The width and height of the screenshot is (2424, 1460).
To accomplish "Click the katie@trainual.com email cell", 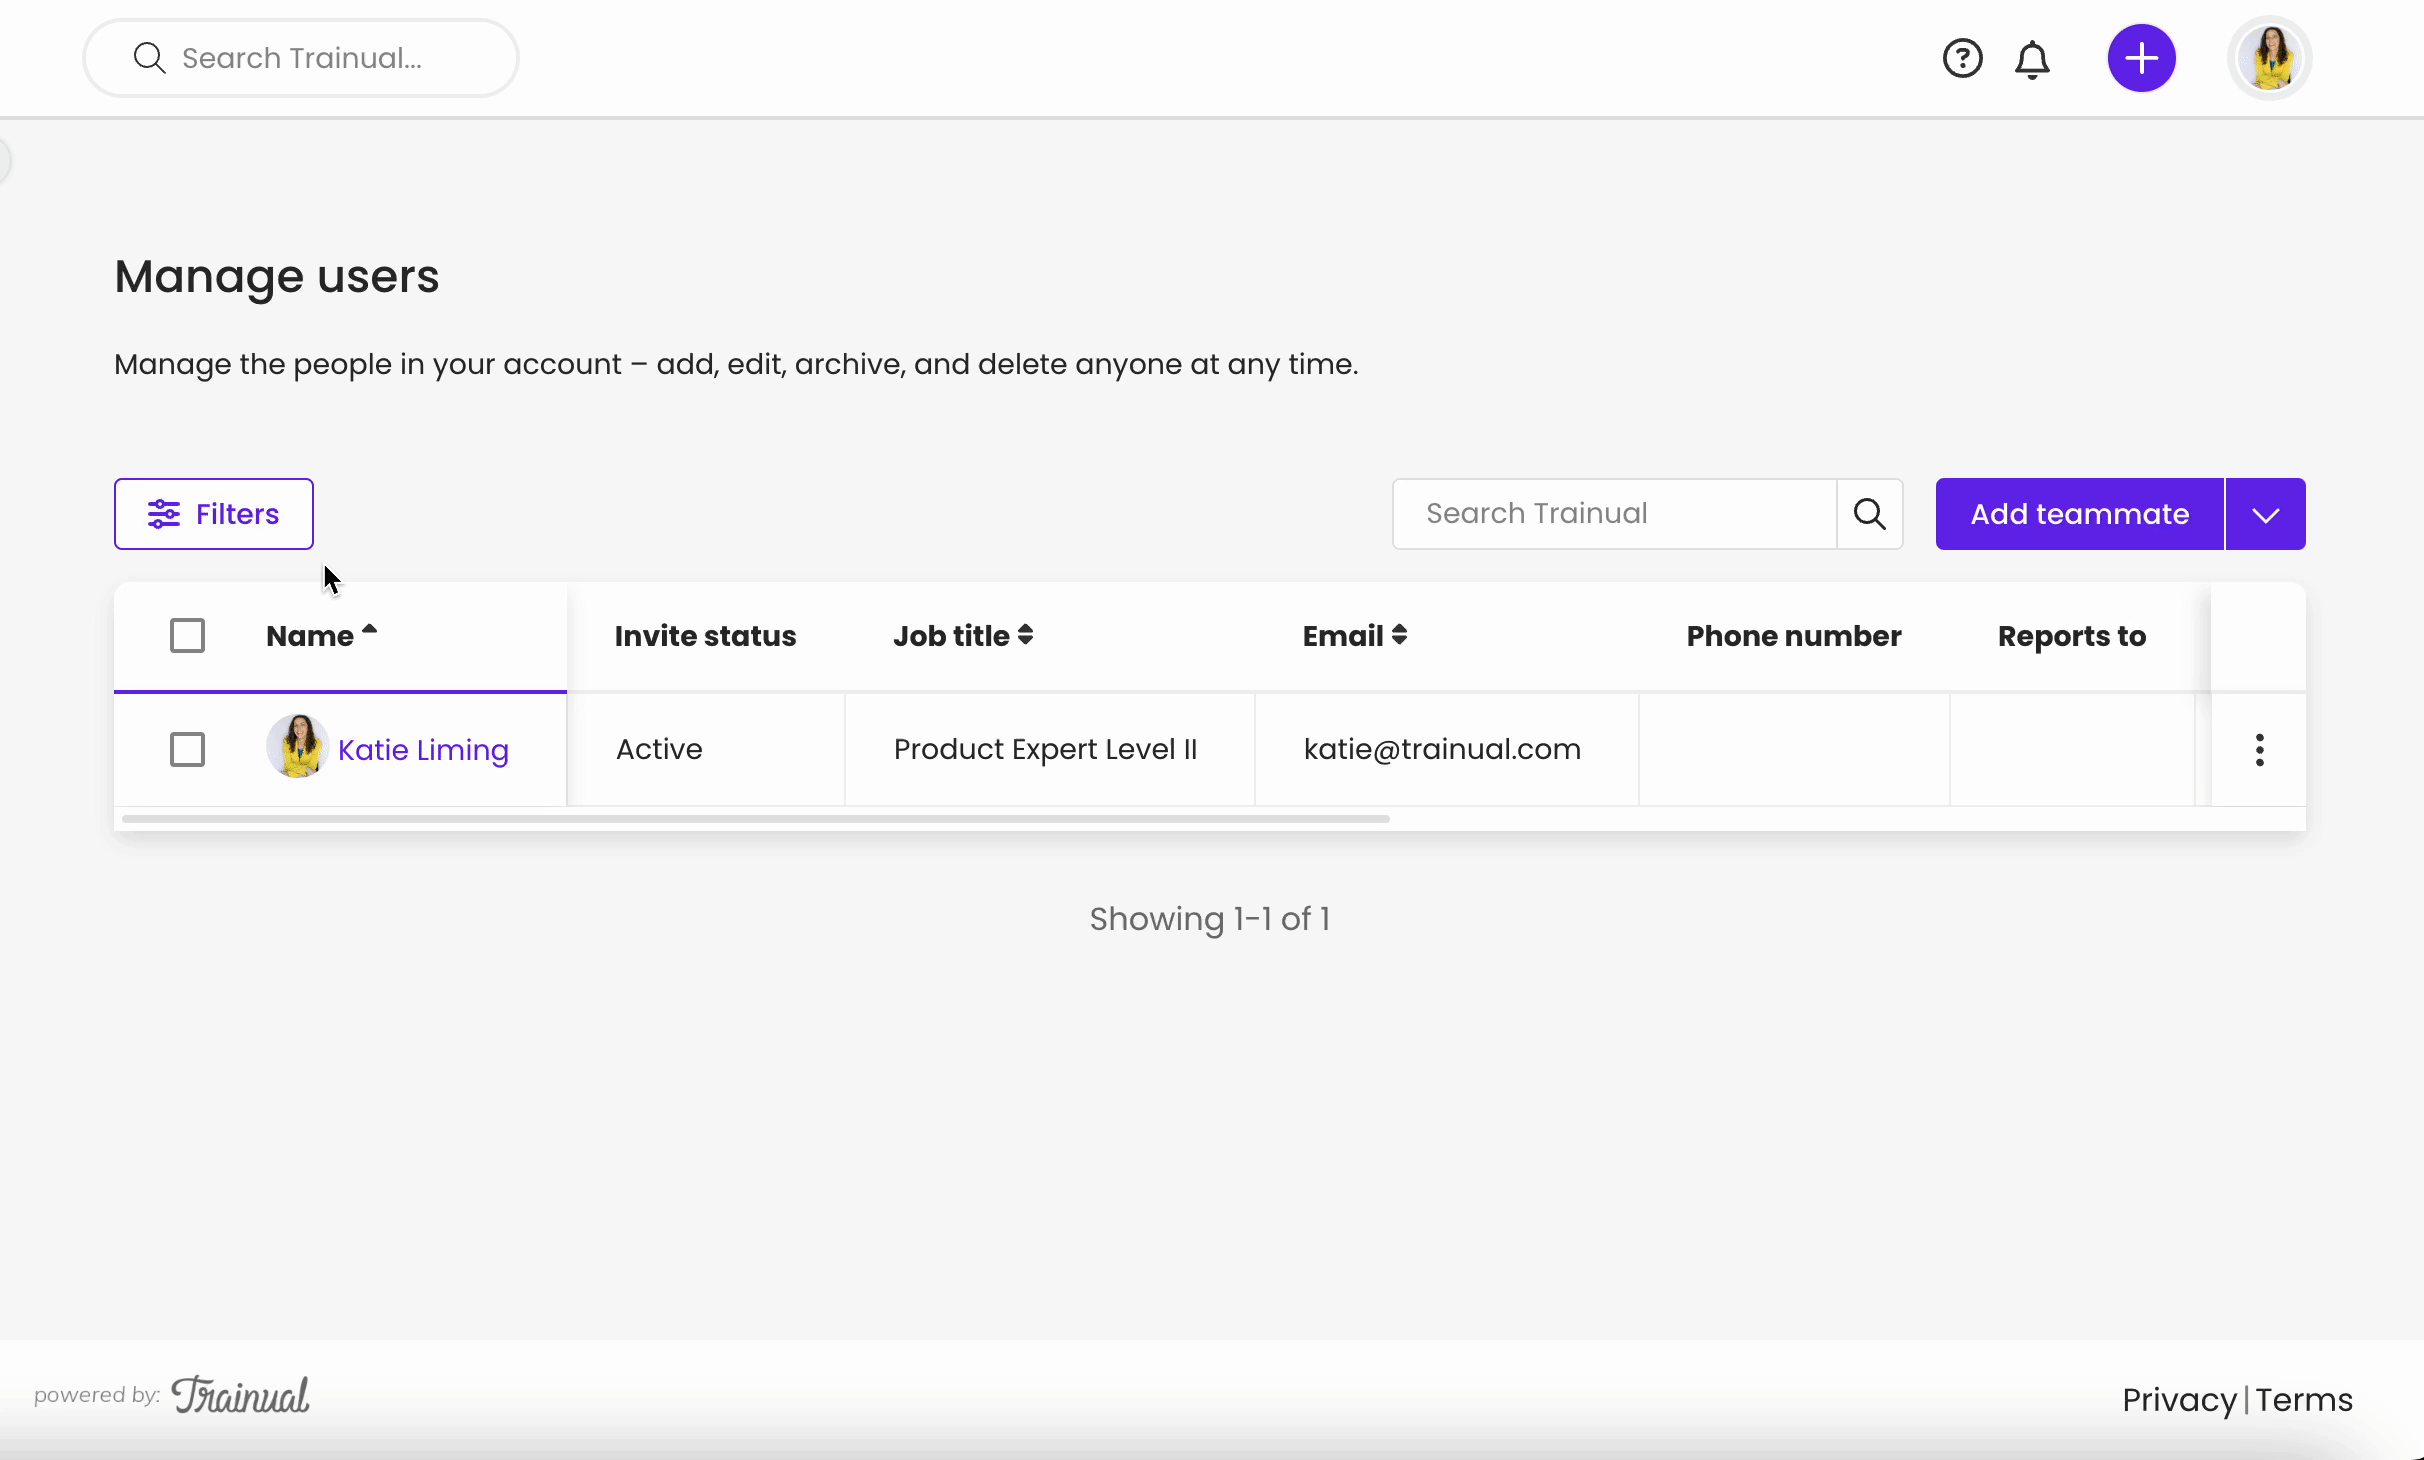I will point(1447,750).
